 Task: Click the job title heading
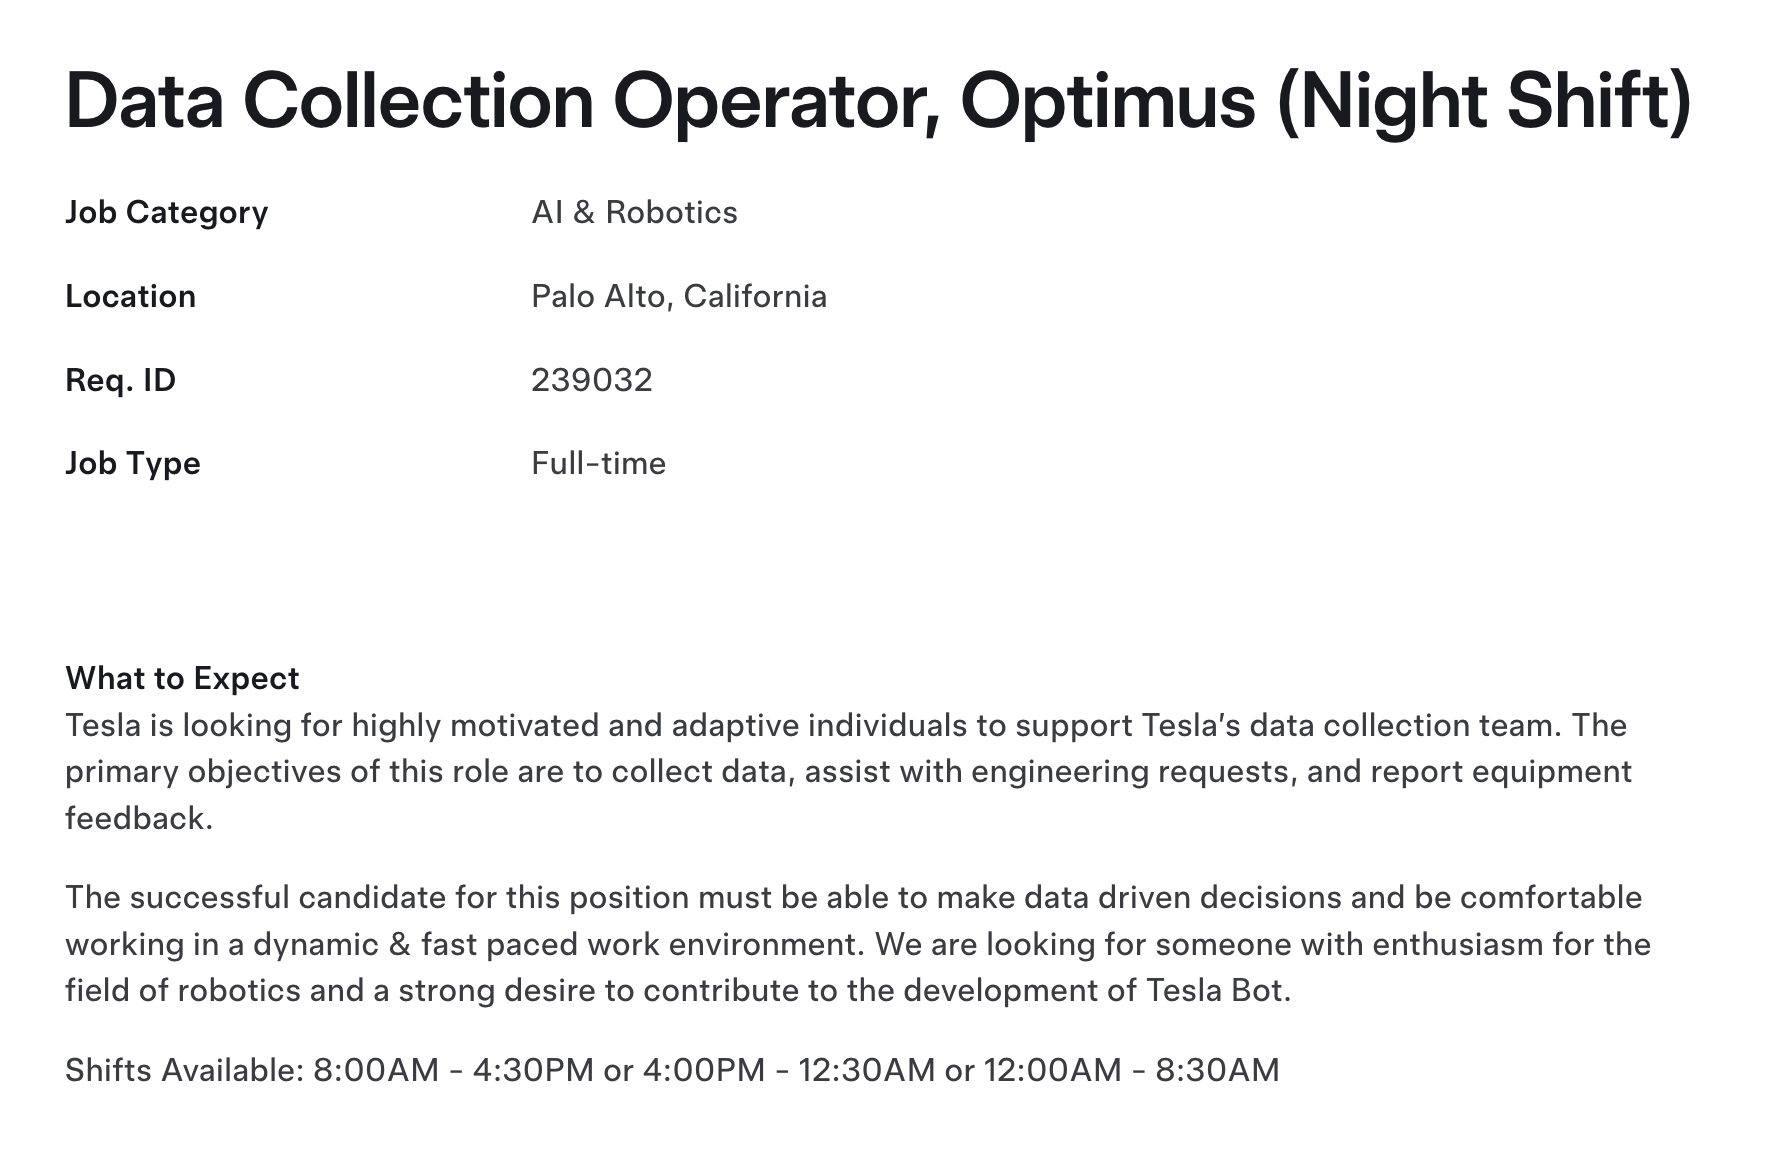(x=878, y=103)
